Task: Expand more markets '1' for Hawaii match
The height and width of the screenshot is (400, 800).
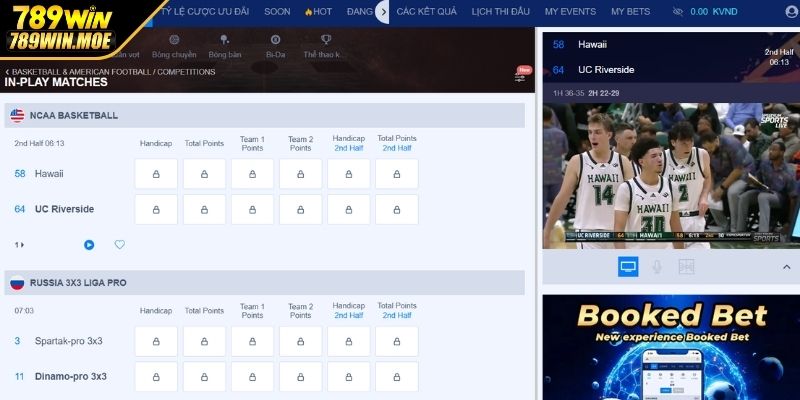Action: (x=19, y=245)
